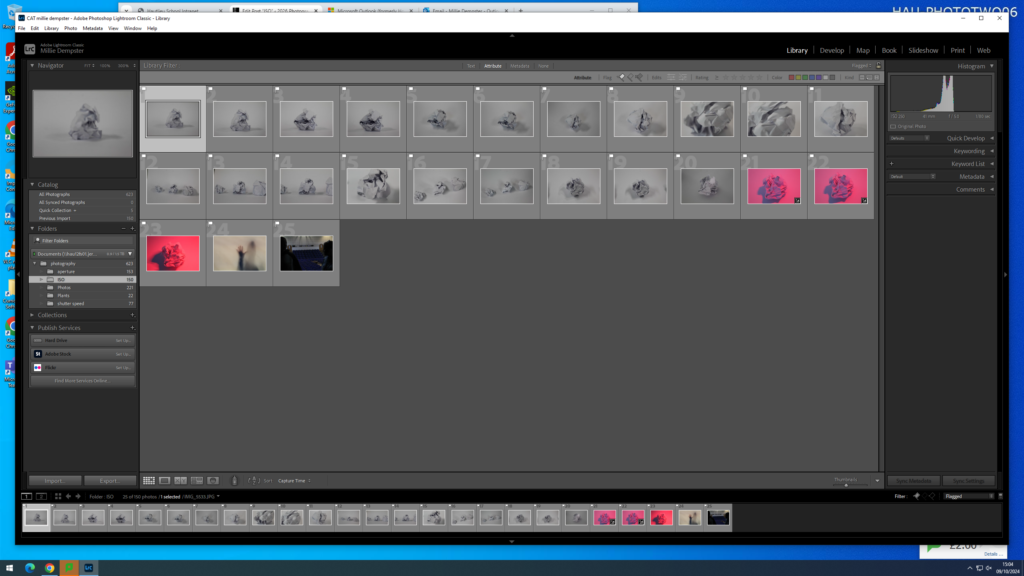This screenshot has width=1024, height=576.
Task: Add a publish service with the plus icon
Action: [132, 328]
